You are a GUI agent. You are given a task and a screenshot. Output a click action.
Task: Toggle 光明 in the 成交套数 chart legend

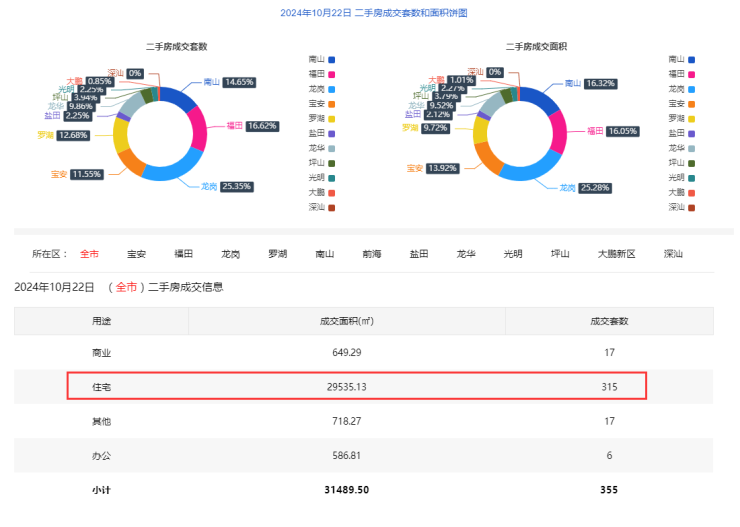(322, 178)
